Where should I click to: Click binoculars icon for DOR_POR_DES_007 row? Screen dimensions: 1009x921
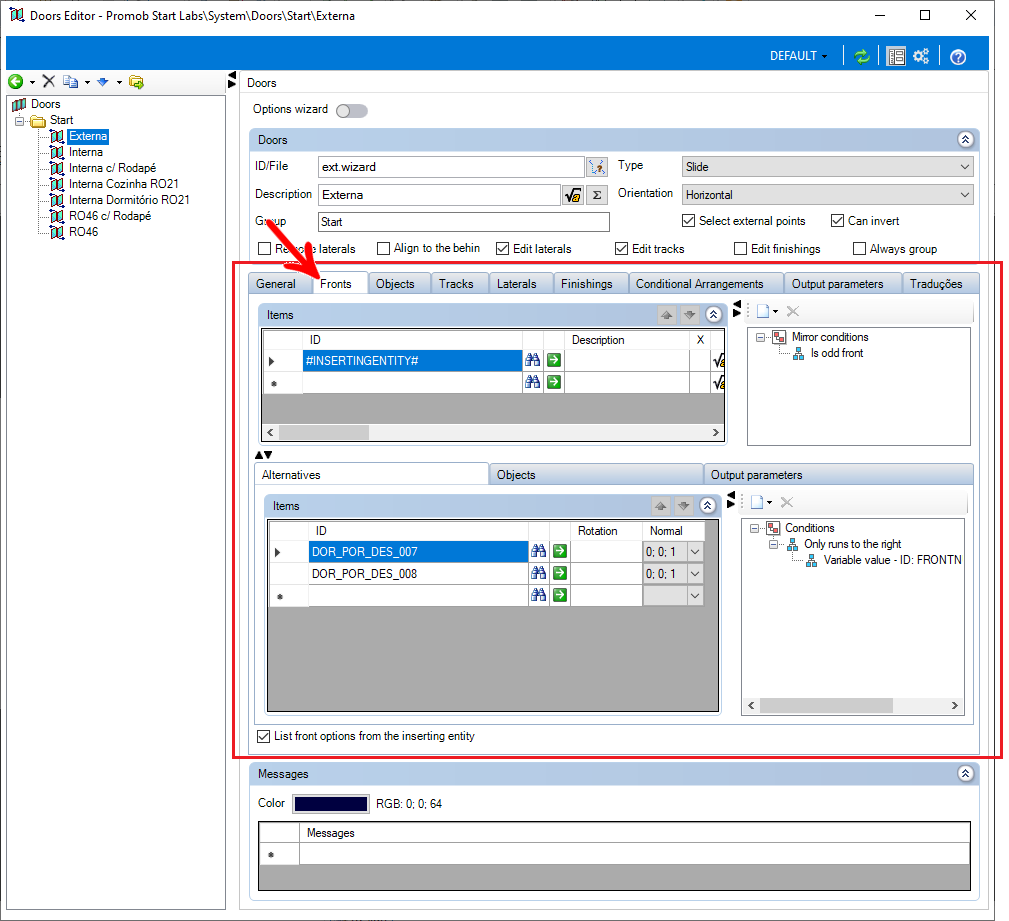click(539, 551)
